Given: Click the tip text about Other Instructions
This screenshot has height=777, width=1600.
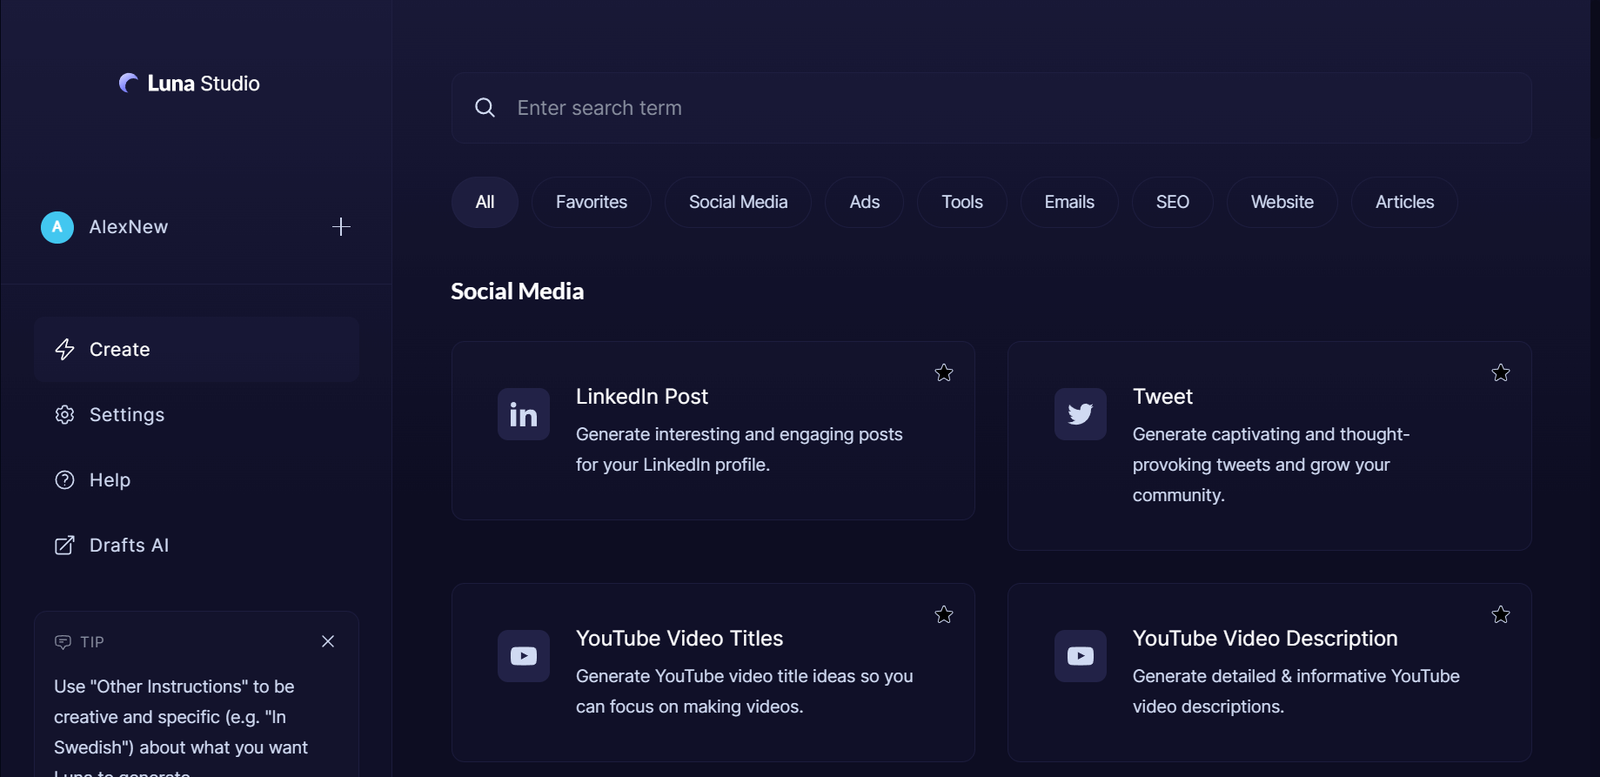Looking at the screenshot, I should click(x=181, y=727).
